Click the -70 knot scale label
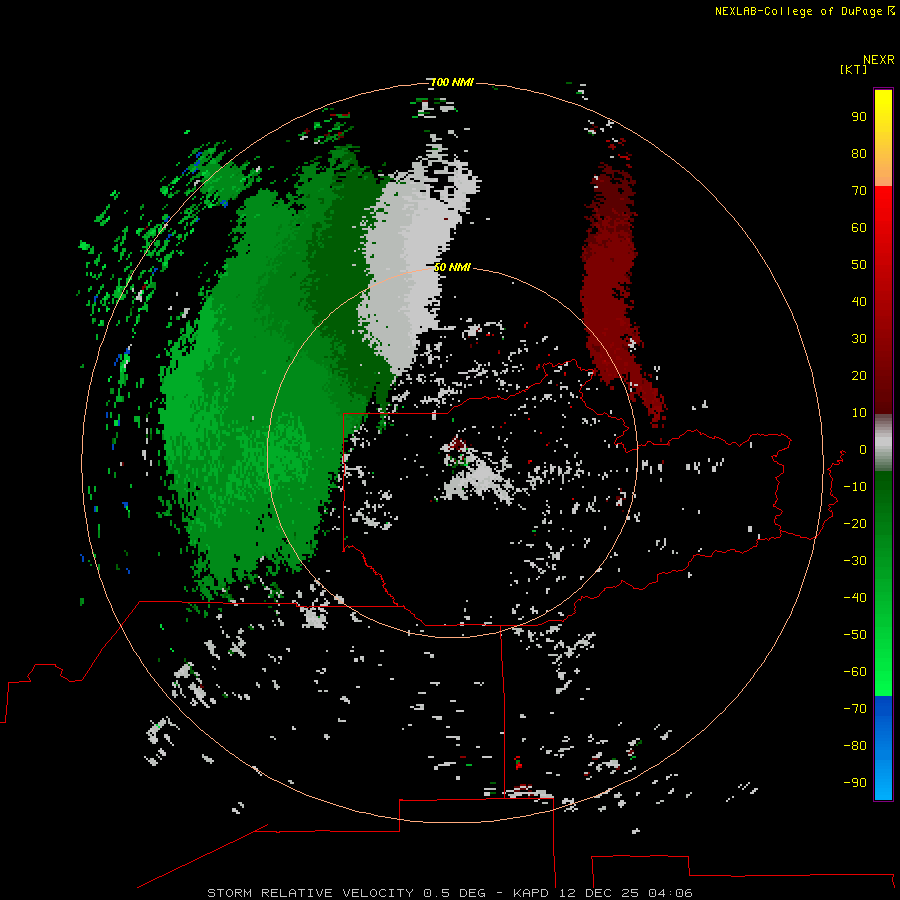This screenshot has height=900, width=900. pyautogui.click(x=855, y=708)
